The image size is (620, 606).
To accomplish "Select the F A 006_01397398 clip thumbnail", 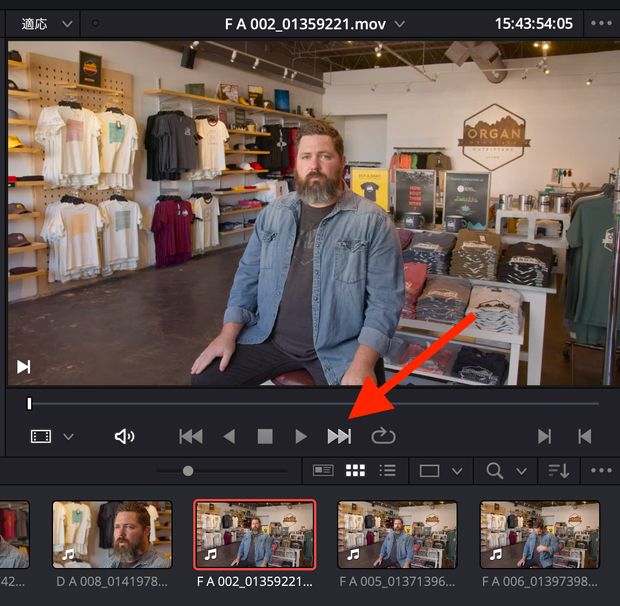I will [540, 534].
